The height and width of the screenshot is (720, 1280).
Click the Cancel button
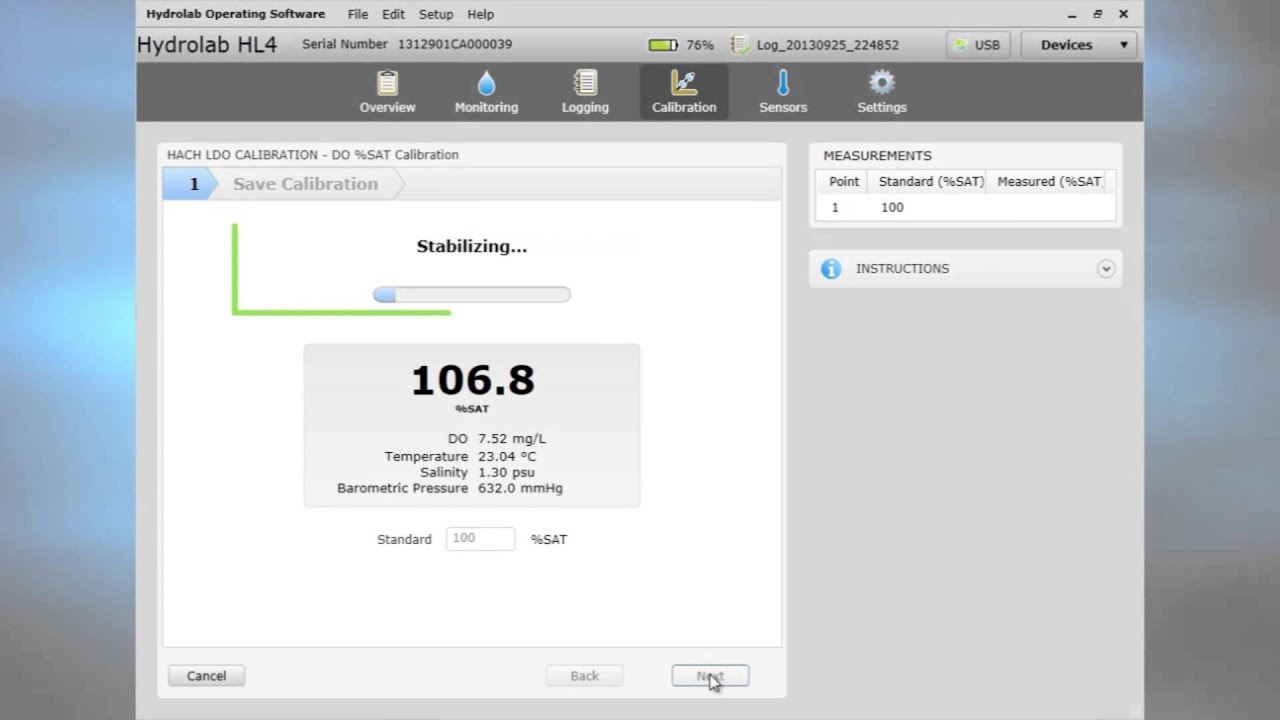[x=206, y=676]
